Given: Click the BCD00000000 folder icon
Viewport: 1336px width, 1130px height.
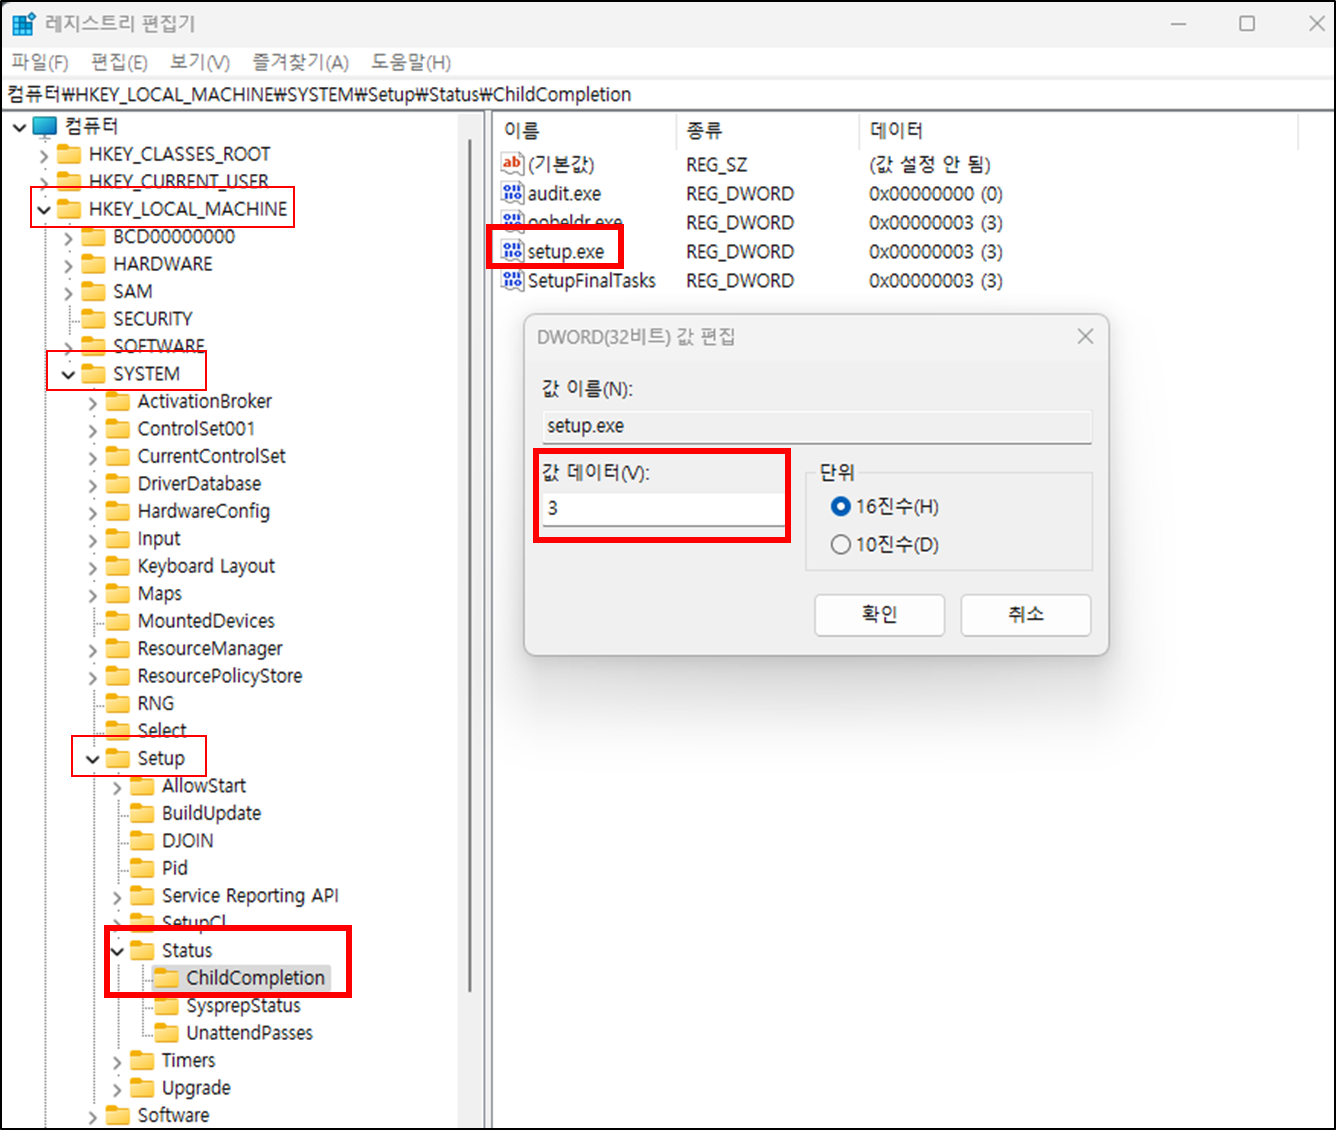Looking at the screenshot, I should click(x=93, y=237).
